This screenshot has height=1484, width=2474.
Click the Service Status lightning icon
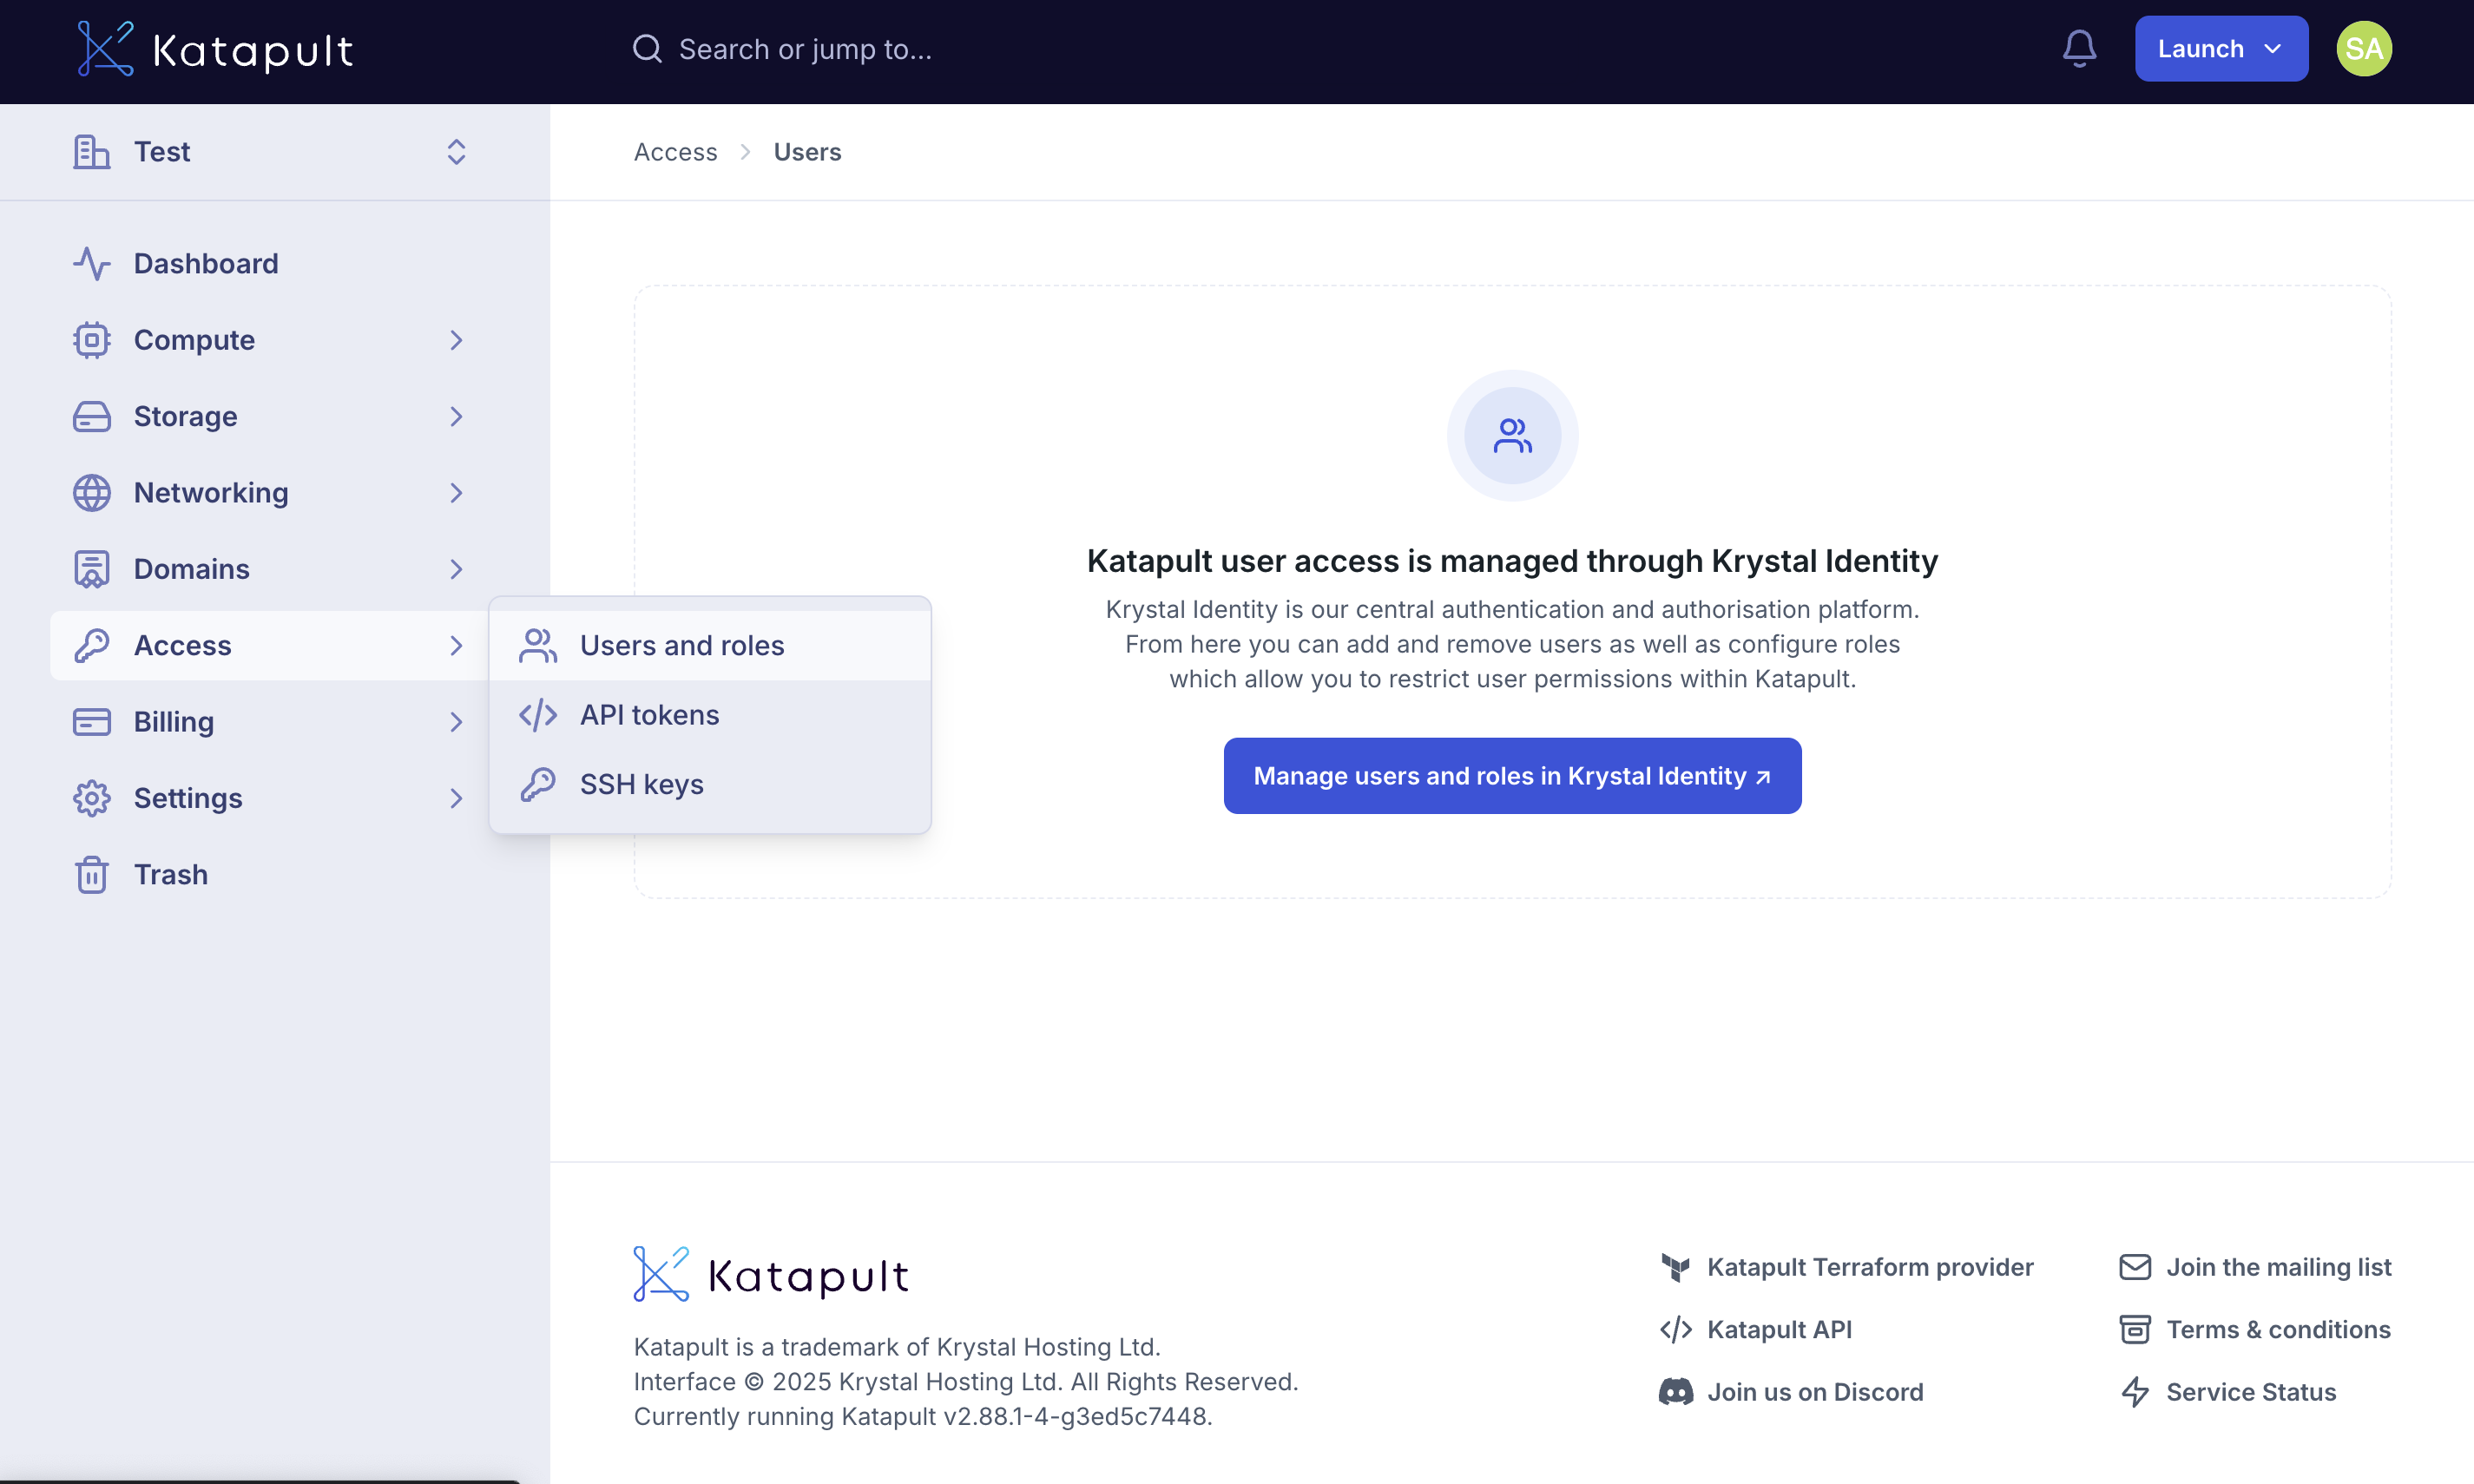[x=2134, y=1392]
